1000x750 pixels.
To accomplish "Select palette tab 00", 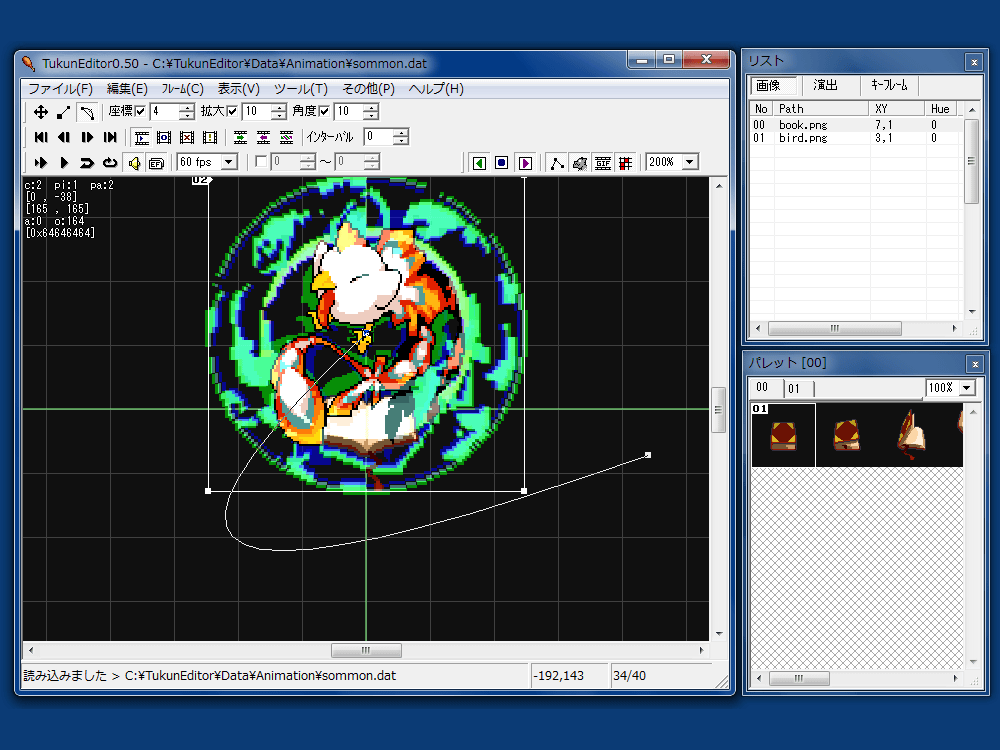I will (x=763, y=387).
